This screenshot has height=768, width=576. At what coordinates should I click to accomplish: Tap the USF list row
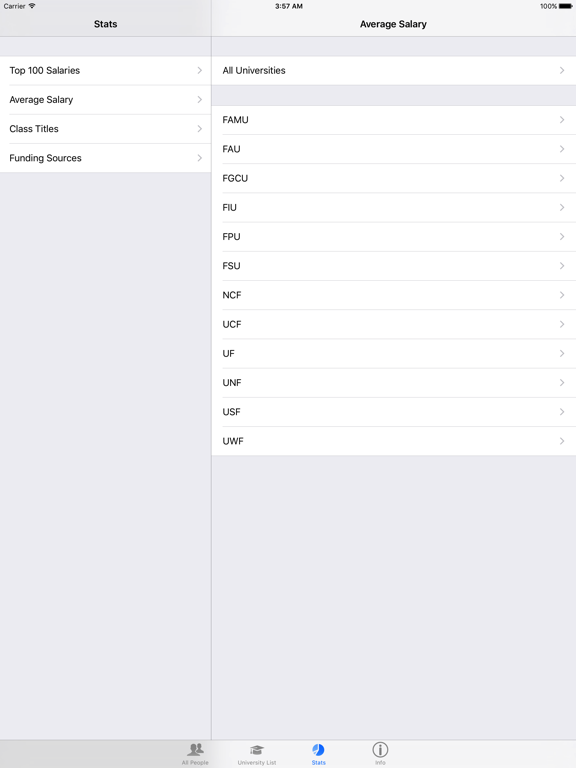(x=394, y=412)
